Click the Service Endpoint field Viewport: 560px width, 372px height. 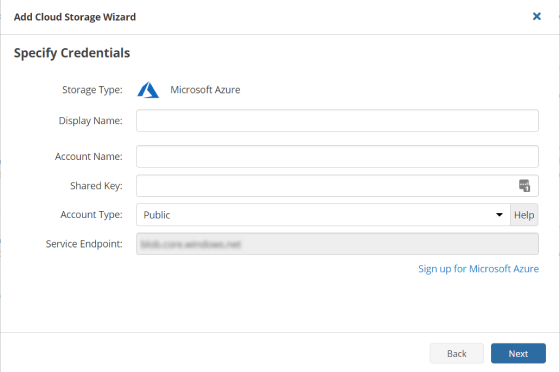pyautogui.click(x=337, y=244)
